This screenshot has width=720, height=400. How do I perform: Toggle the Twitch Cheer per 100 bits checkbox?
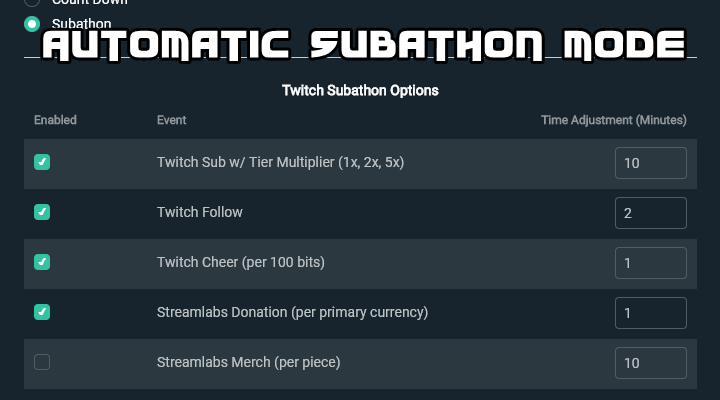pos(42,262)
